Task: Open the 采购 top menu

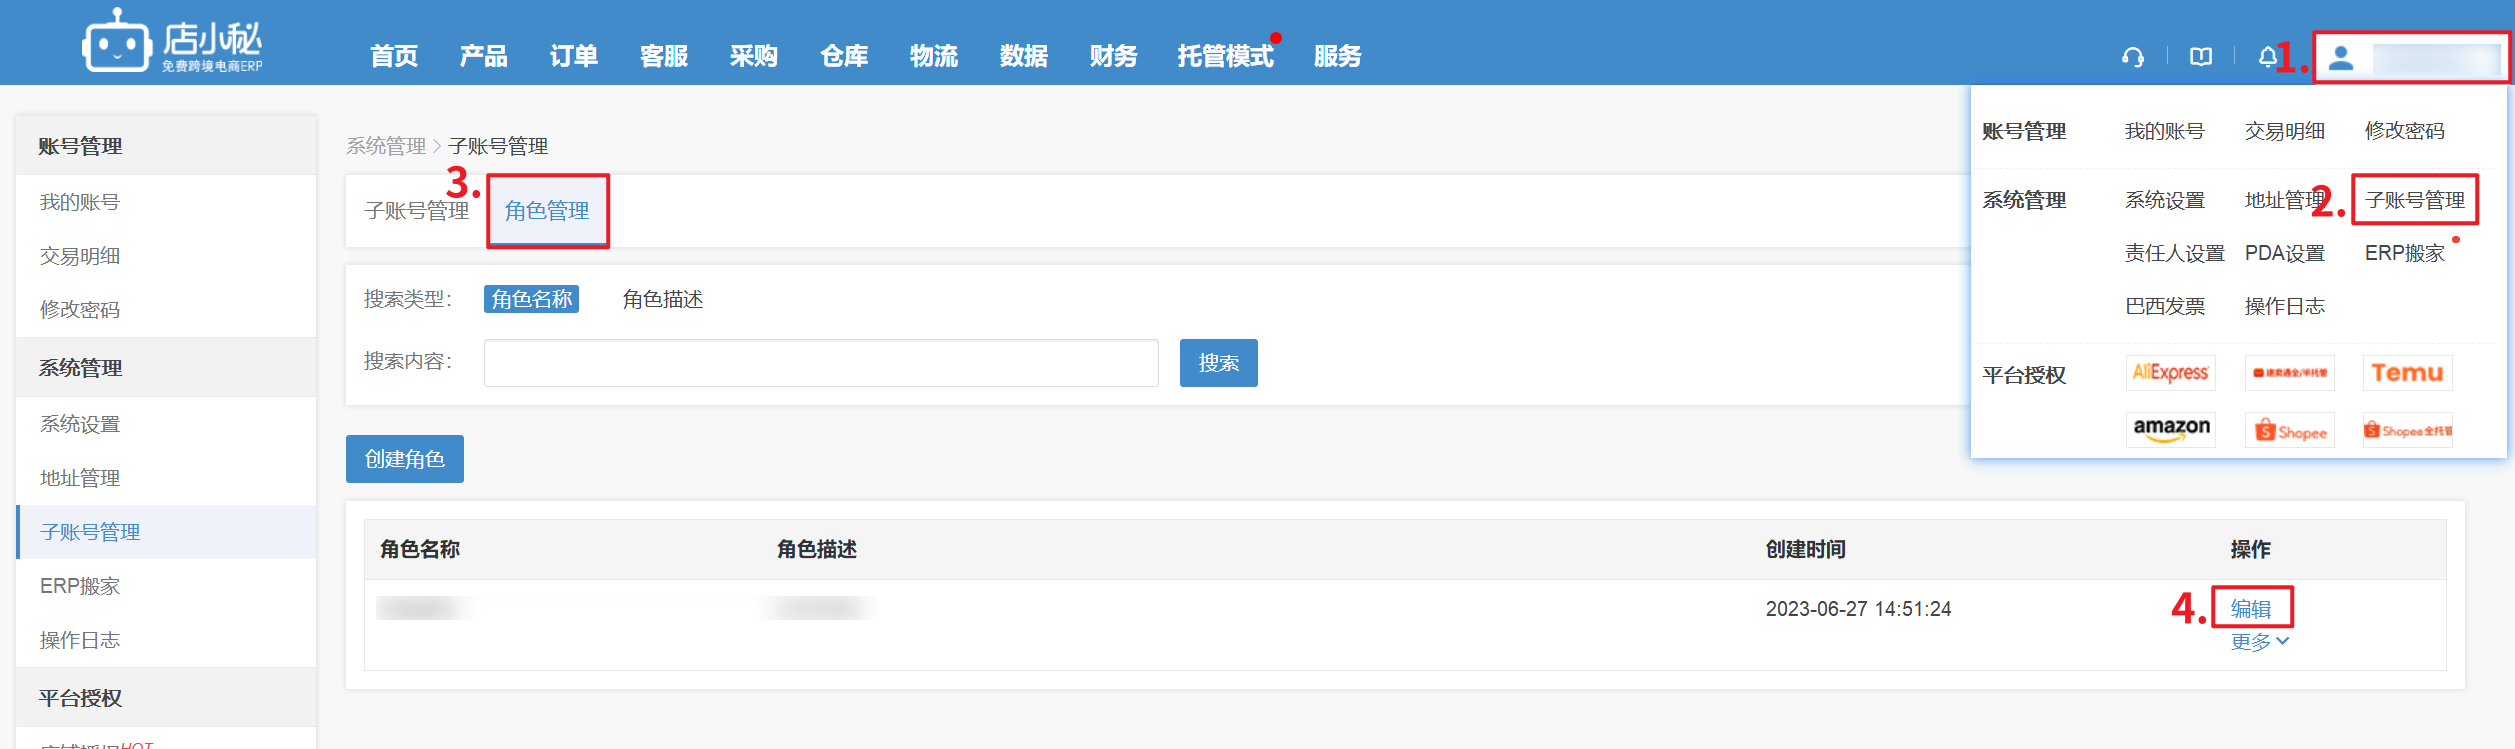Action: pyautogui.click(x=754, y=56)
